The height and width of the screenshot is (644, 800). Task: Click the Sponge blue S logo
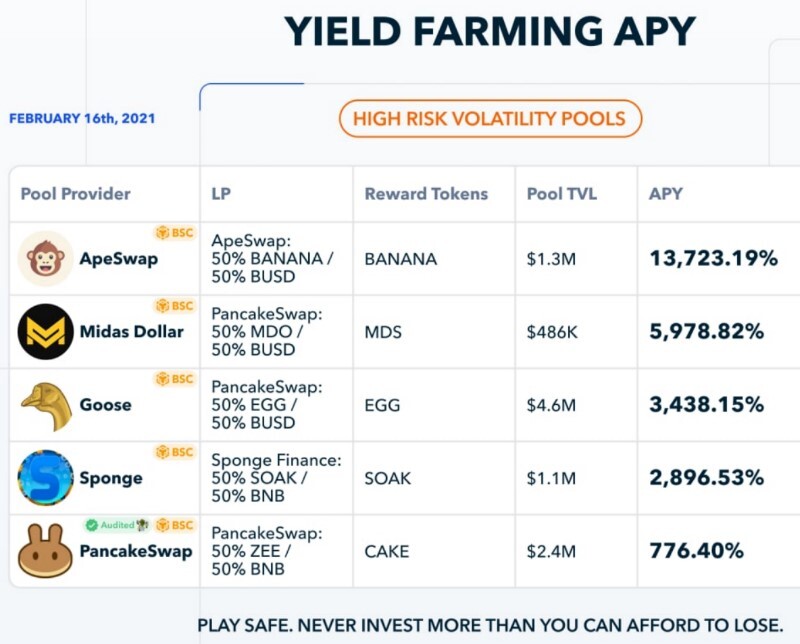tap(45, 478)
